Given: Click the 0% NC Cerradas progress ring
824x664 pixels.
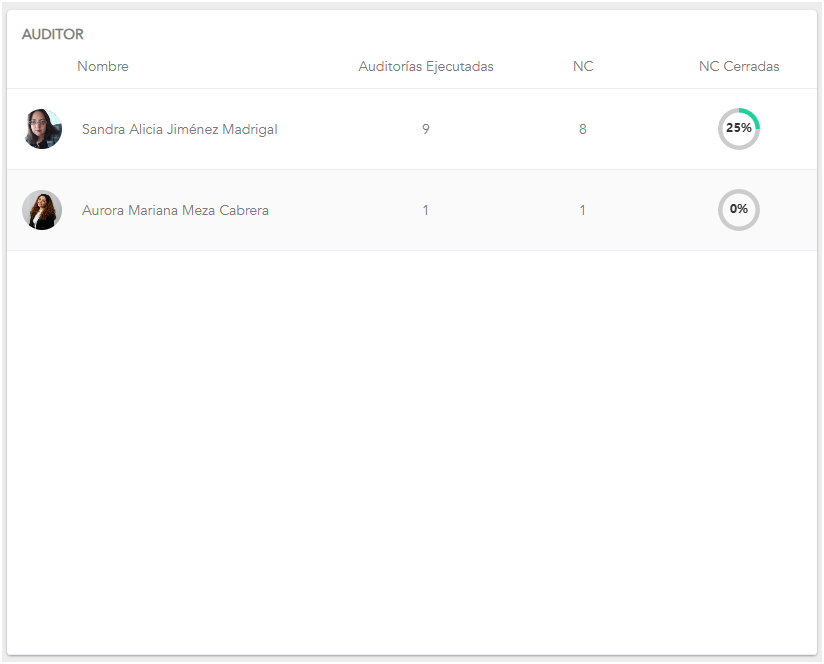Looking at the screenshot, I should tap(739, 210).
